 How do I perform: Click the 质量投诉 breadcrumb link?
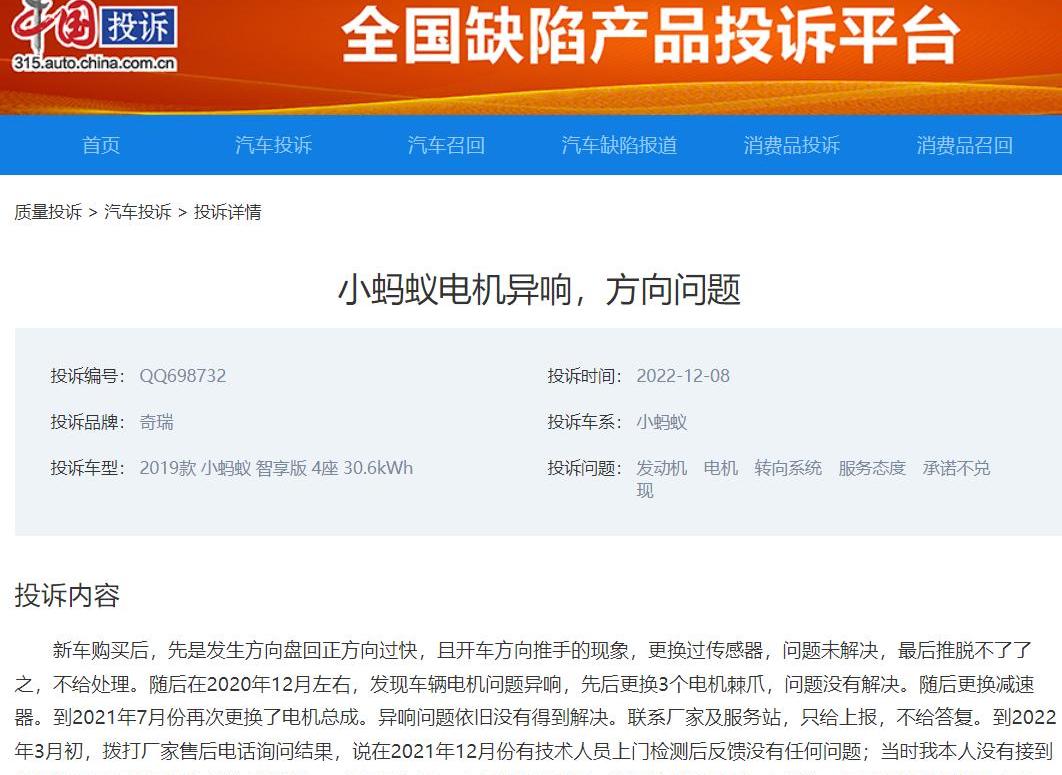pos(48,212)
